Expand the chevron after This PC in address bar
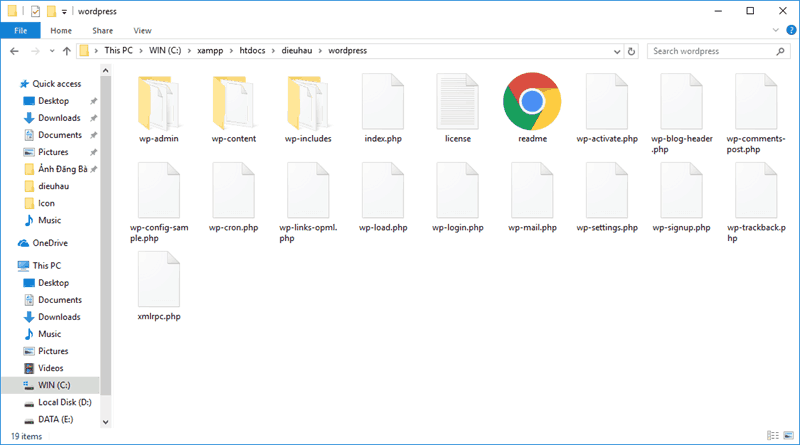 [x=141, y=51]
